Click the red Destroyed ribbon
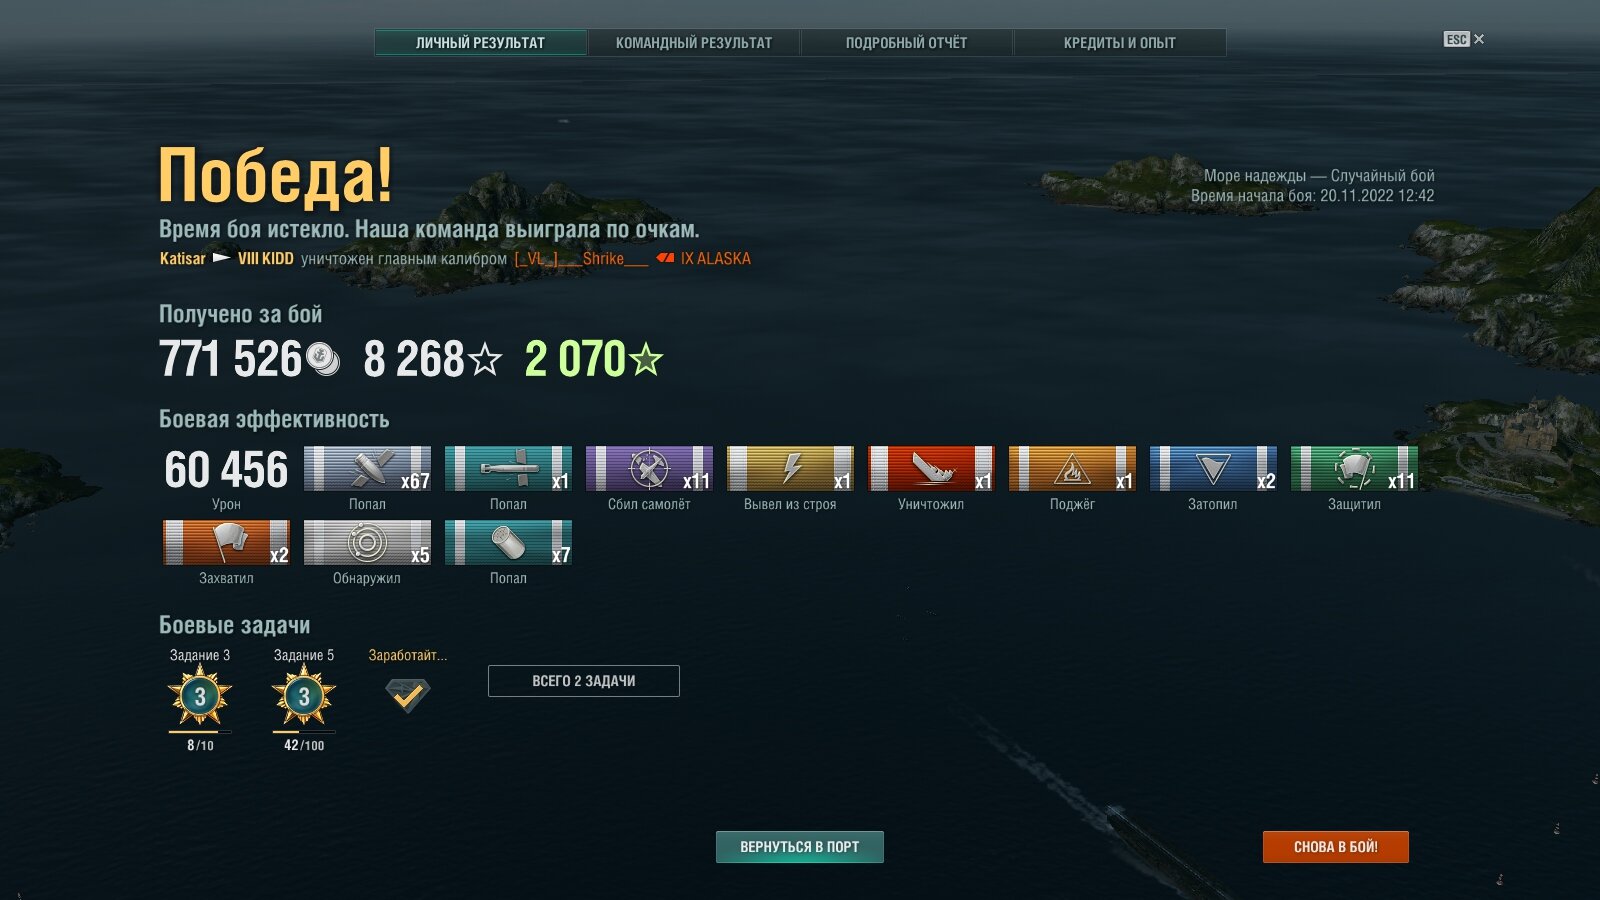 pos(931,468)
